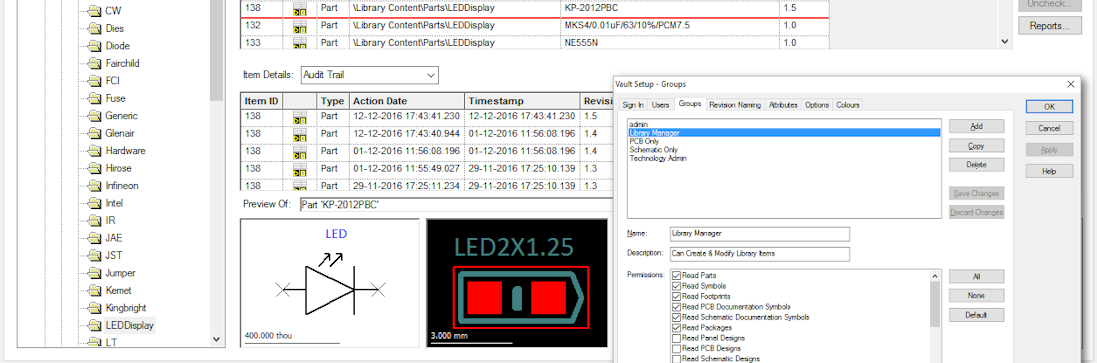Uncheck the Read Parts permission
The height and width of the screenshot is (363, 1097).
(676, 276)
